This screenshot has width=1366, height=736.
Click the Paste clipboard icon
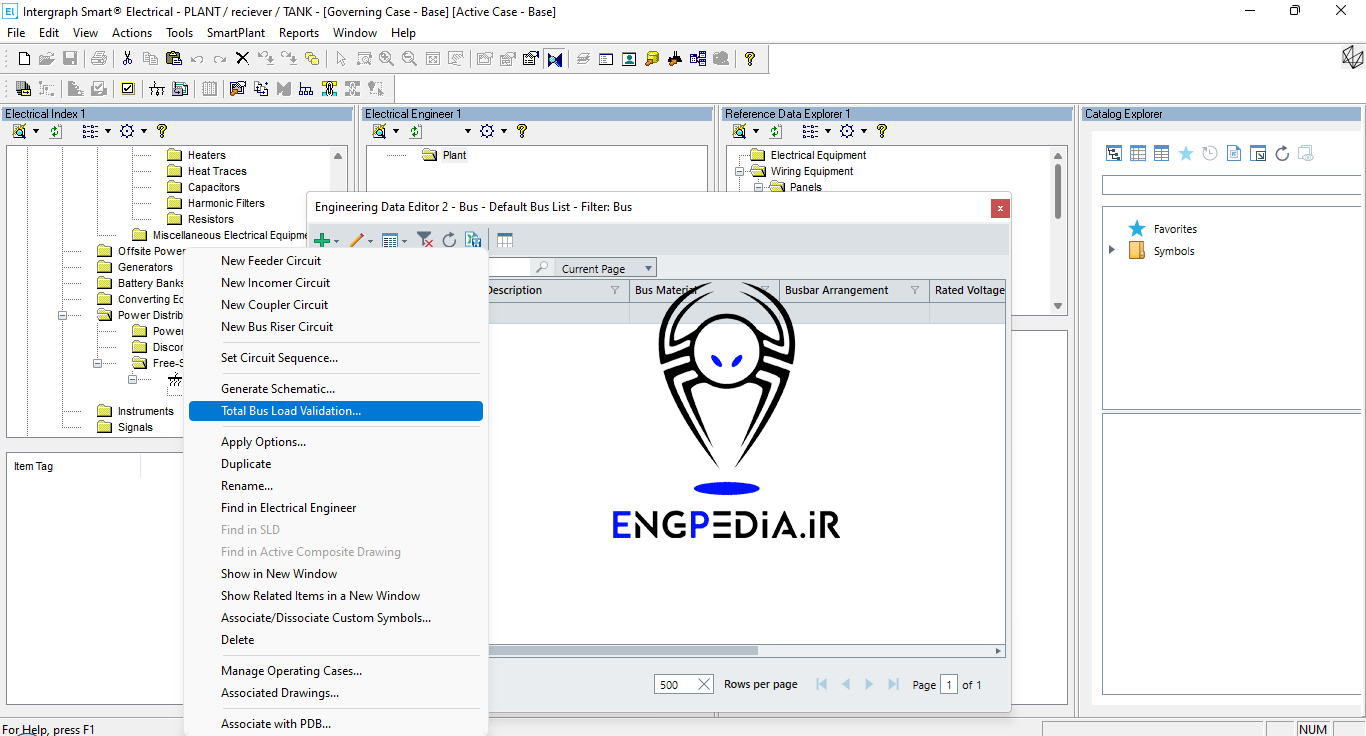coord(173,59)
